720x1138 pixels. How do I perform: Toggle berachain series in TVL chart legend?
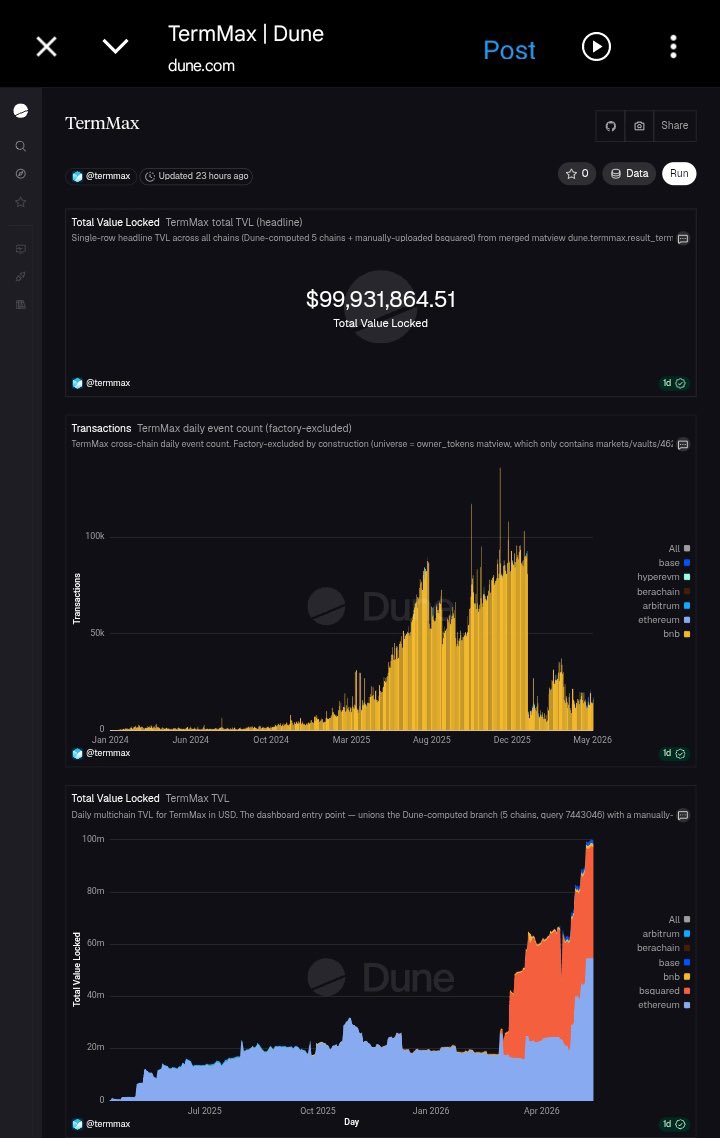point(663,948)
